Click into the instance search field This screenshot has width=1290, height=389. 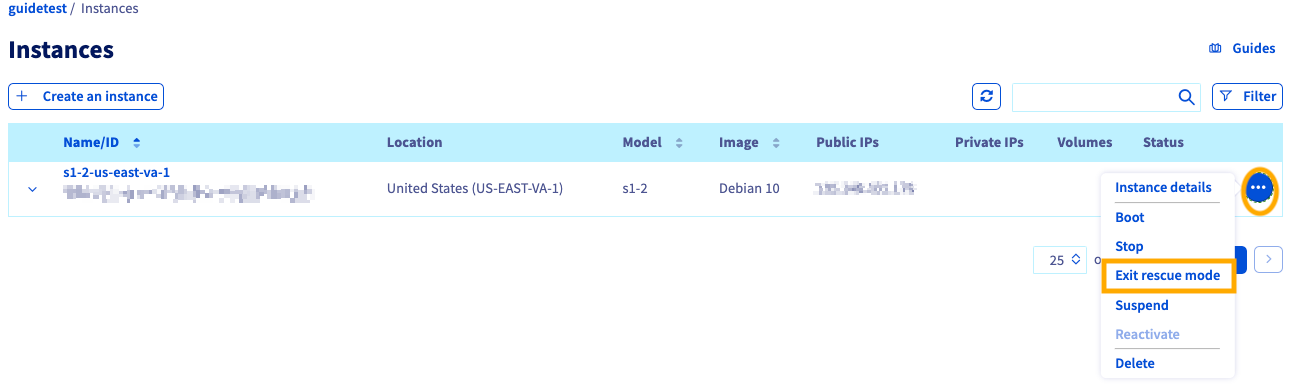pyautogui.click(x=1095, y=97)
